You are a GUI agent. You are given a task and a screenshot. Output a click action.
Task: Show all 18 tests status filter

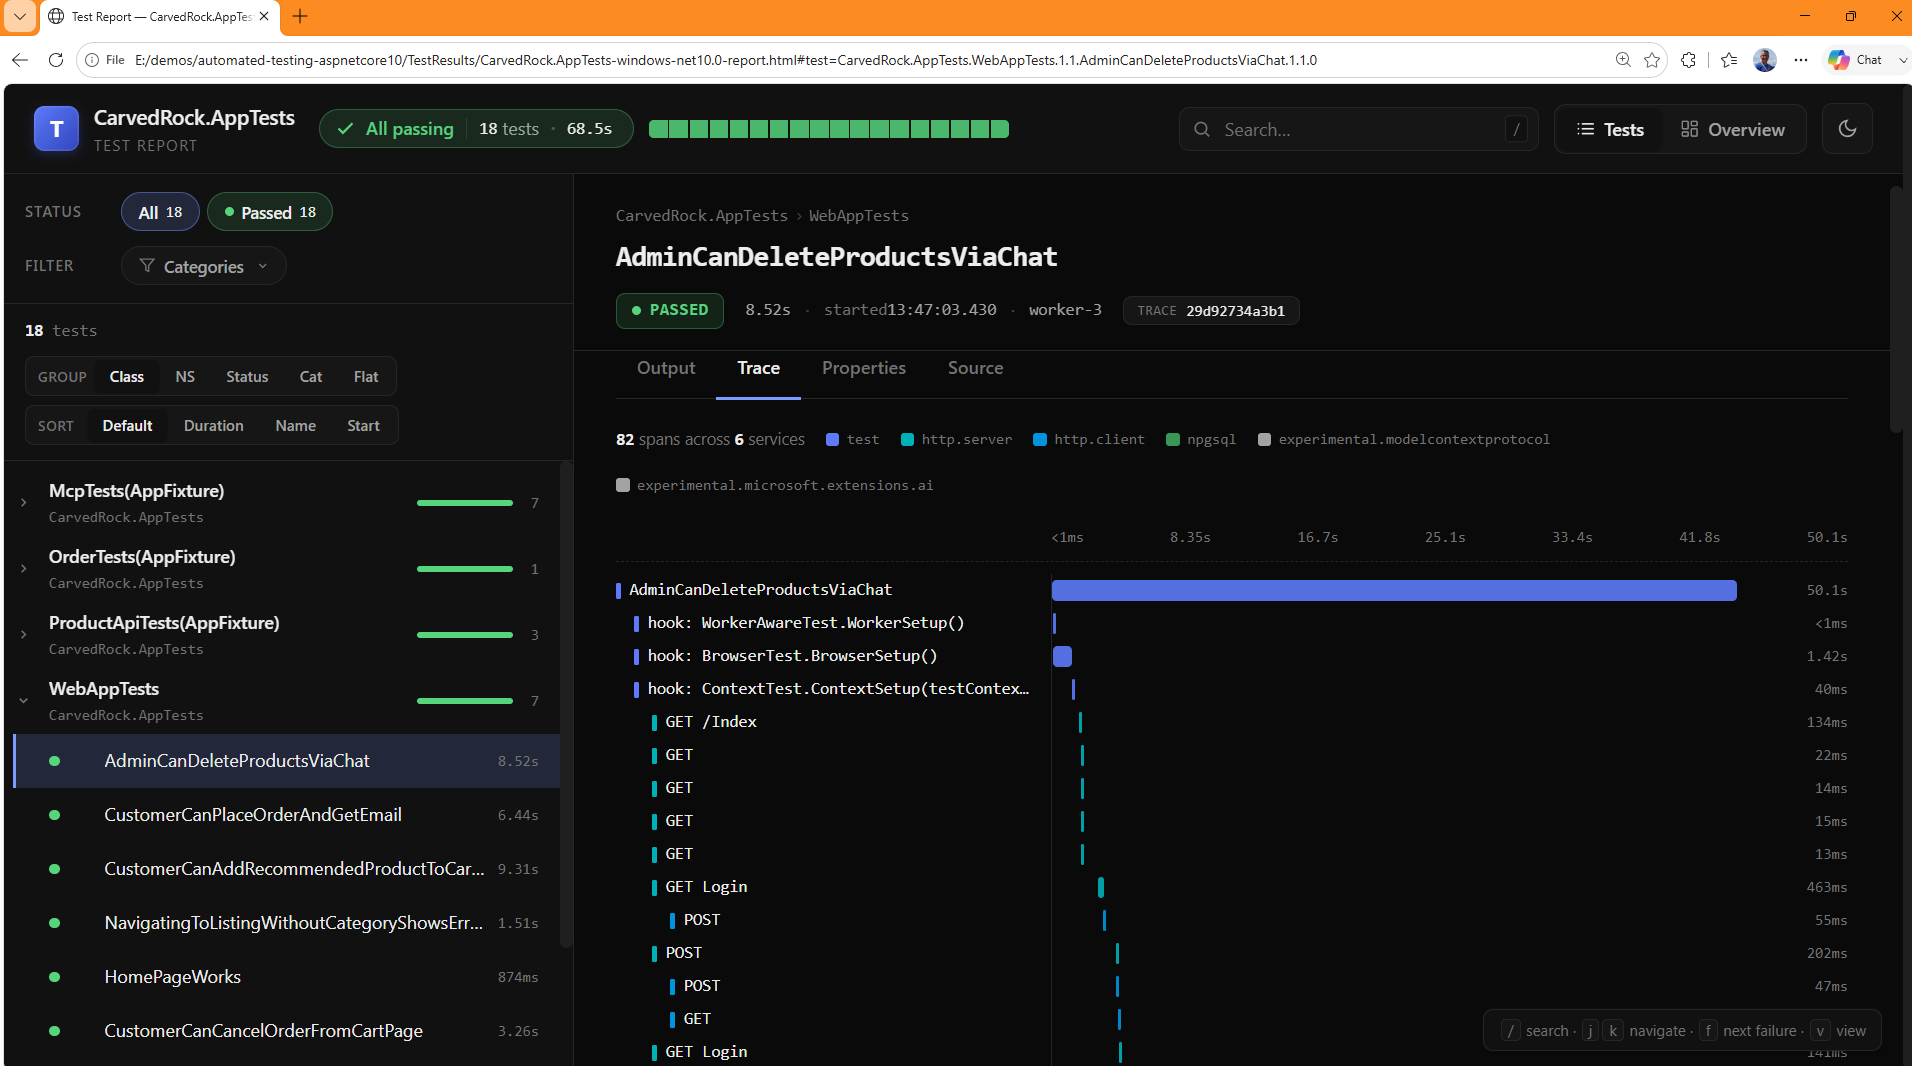click(160, 212)
